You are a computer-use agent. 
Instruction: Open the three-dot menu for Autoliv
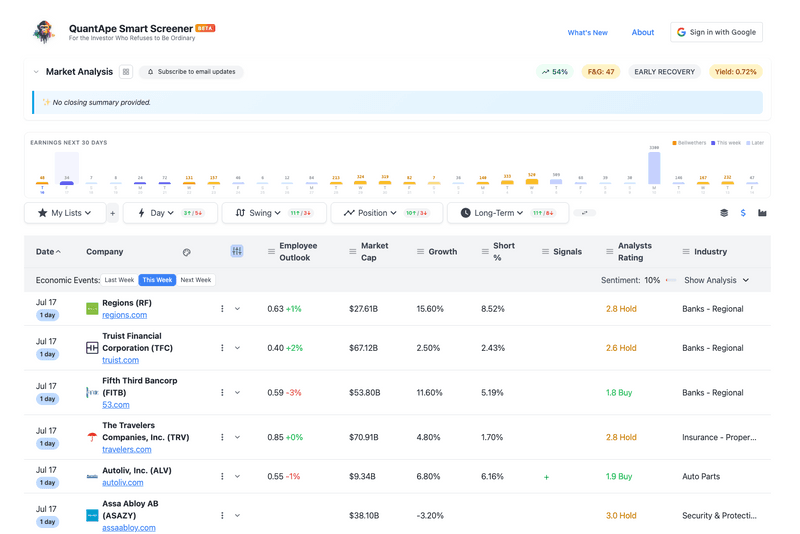click(222, 476)
